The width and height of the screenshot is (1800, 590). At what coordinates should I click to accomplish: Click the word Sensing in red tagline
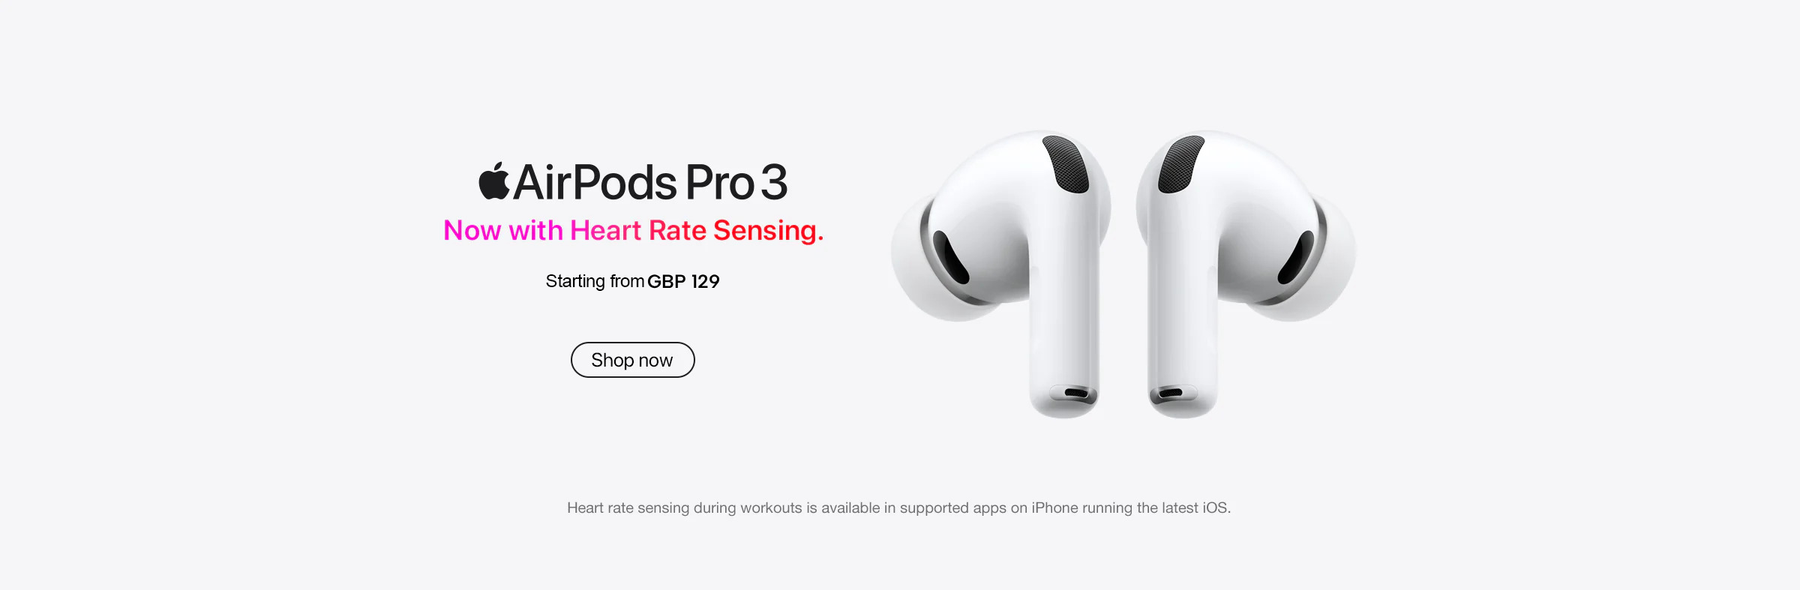pos(768,230)
